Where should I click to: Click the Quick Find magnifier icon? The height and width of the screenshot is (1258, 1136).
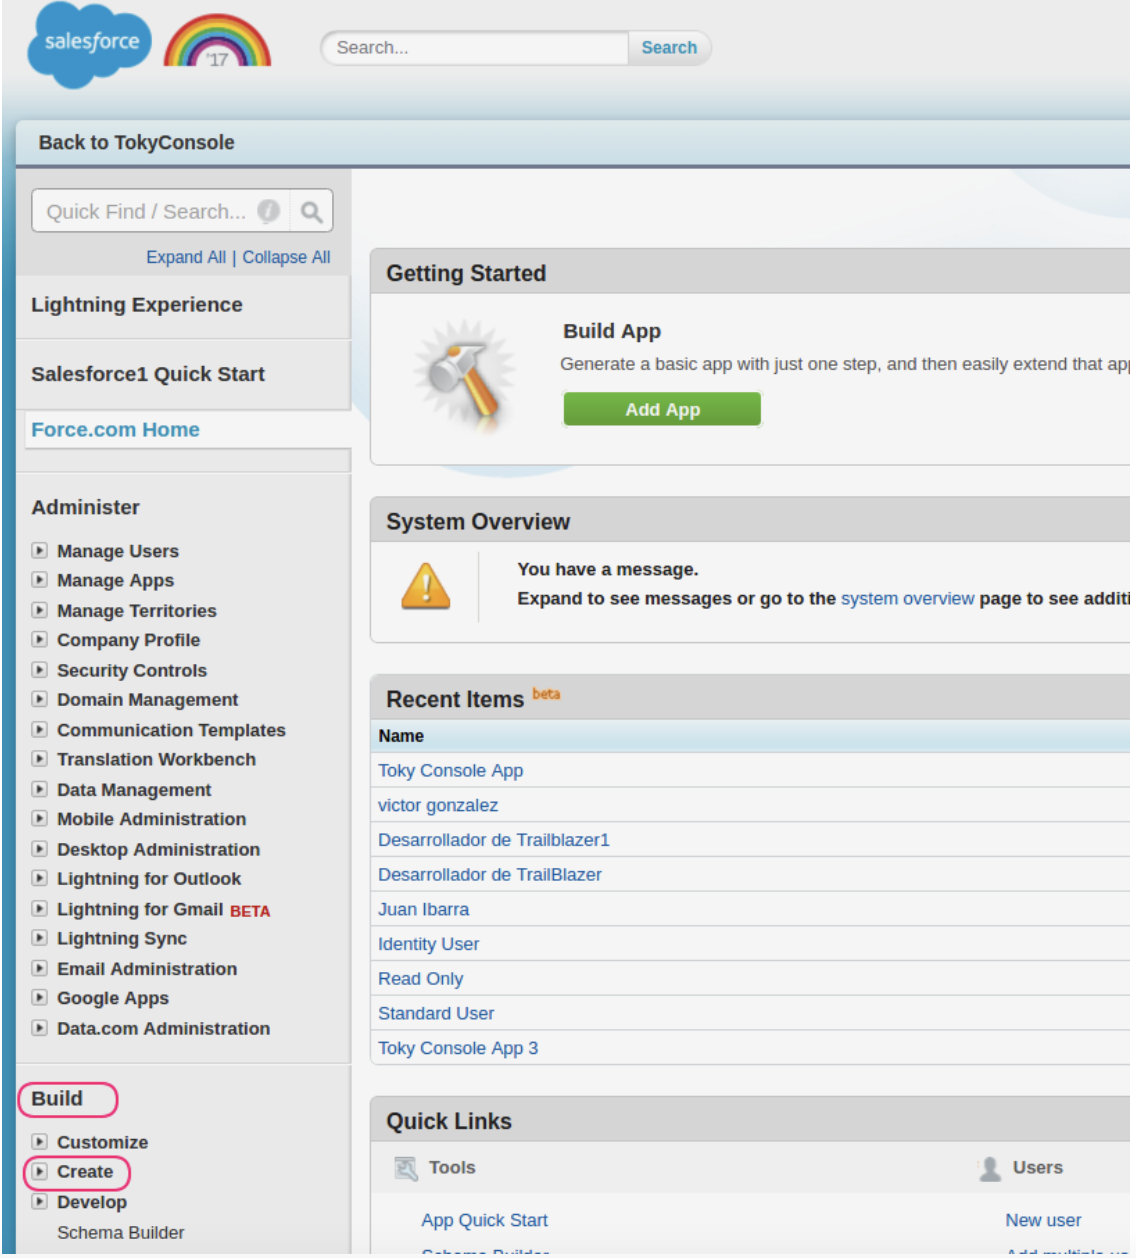coord(311,212)
